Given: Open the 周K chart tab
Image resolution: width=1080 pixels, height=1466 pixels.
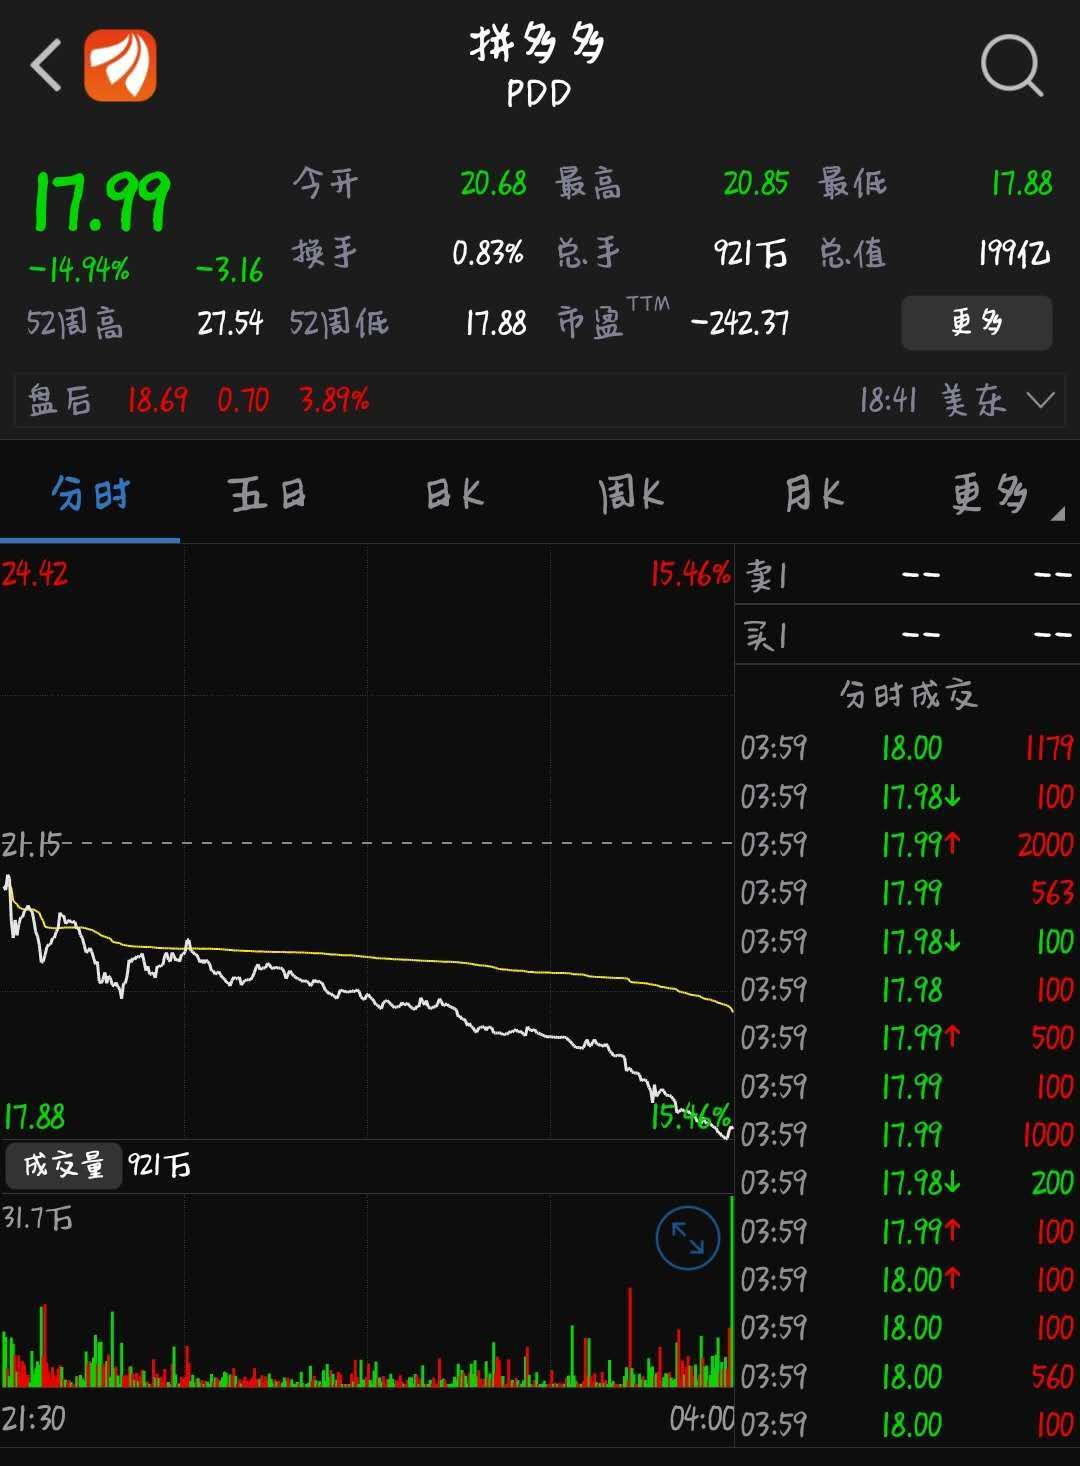Looking at the screenshot, I should click(631, 494).
